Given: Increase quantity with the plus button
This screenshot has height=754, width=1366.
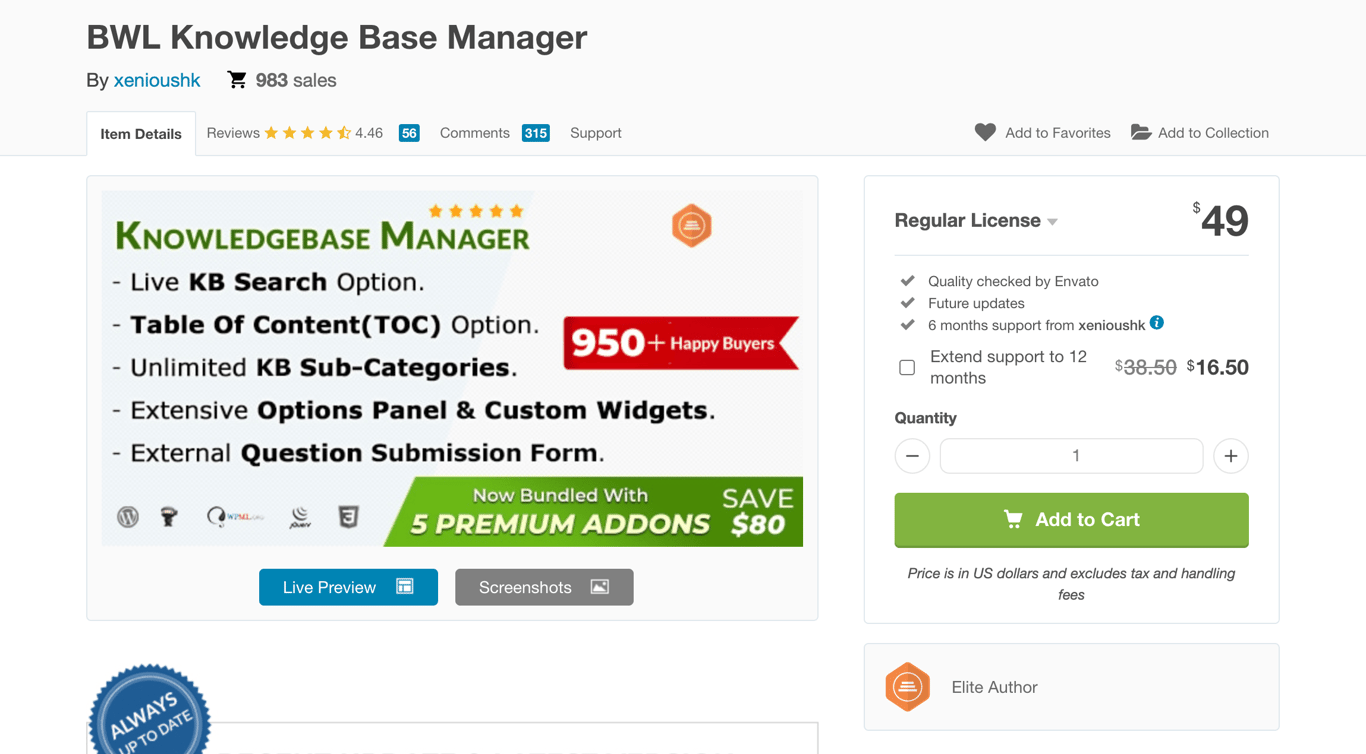Looking at the screenshot, I should click(1231, 456).
